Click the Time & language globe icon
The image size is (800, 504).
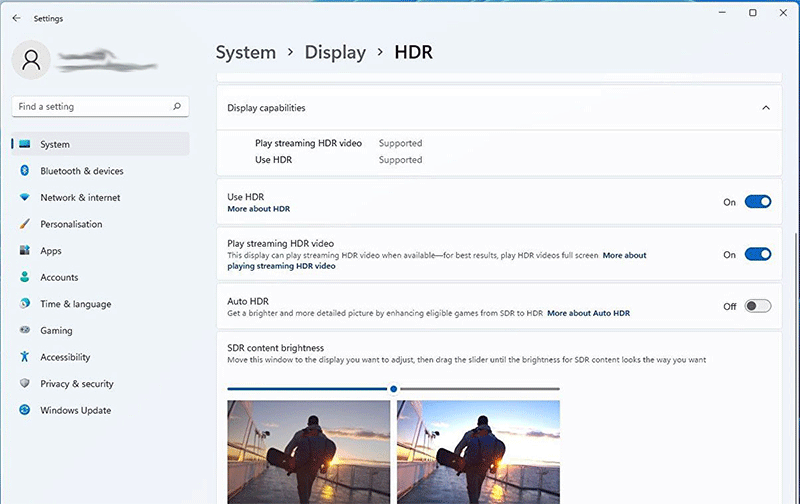(24, 303)
